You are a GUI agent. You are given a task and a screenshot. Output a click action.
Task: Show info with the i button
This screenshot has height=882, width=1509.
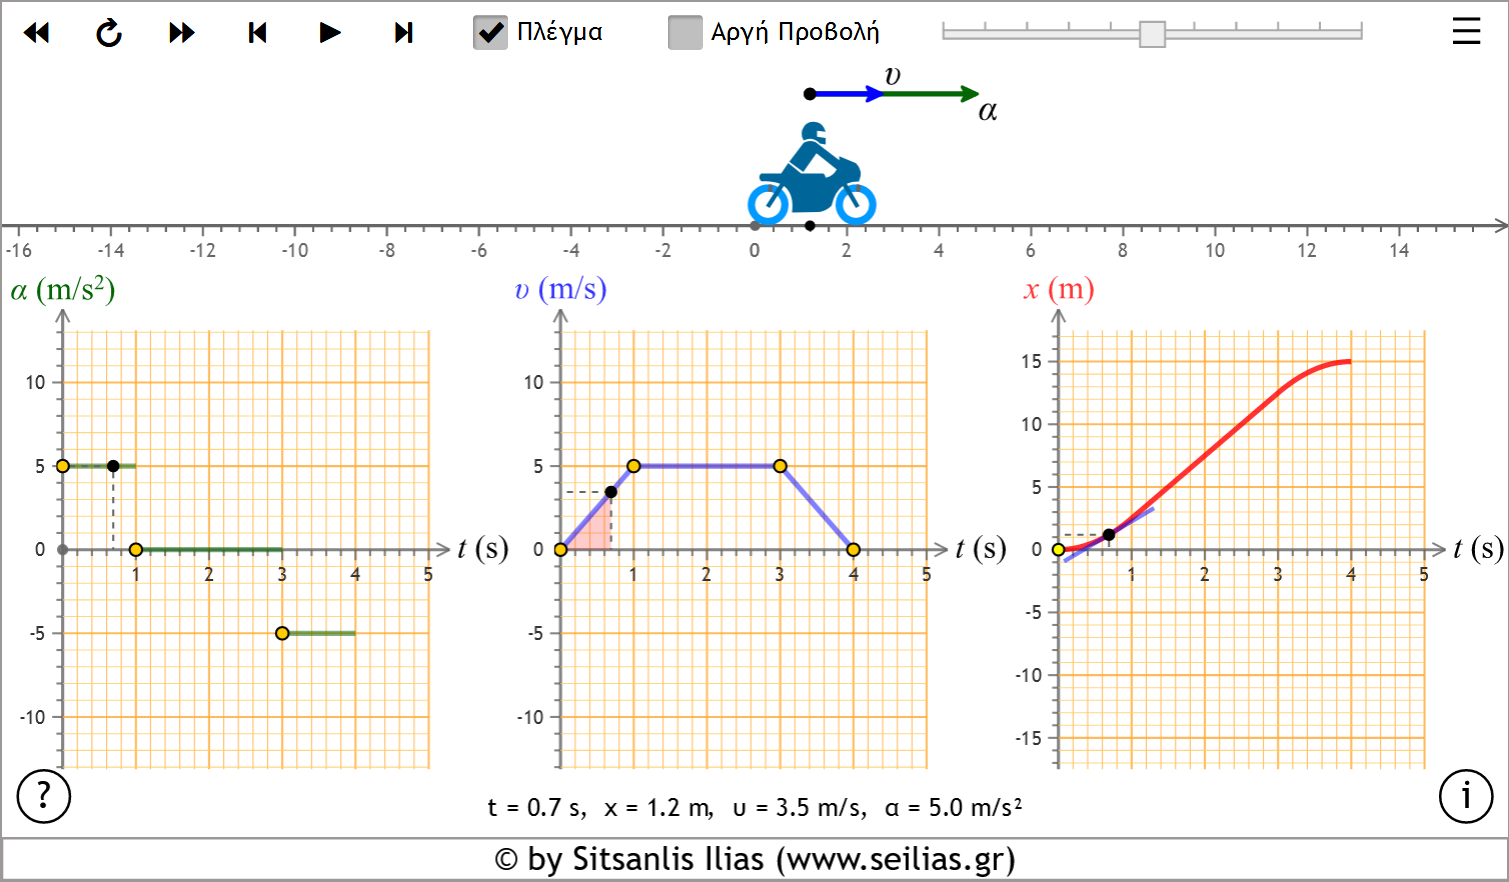(1465, 796)
